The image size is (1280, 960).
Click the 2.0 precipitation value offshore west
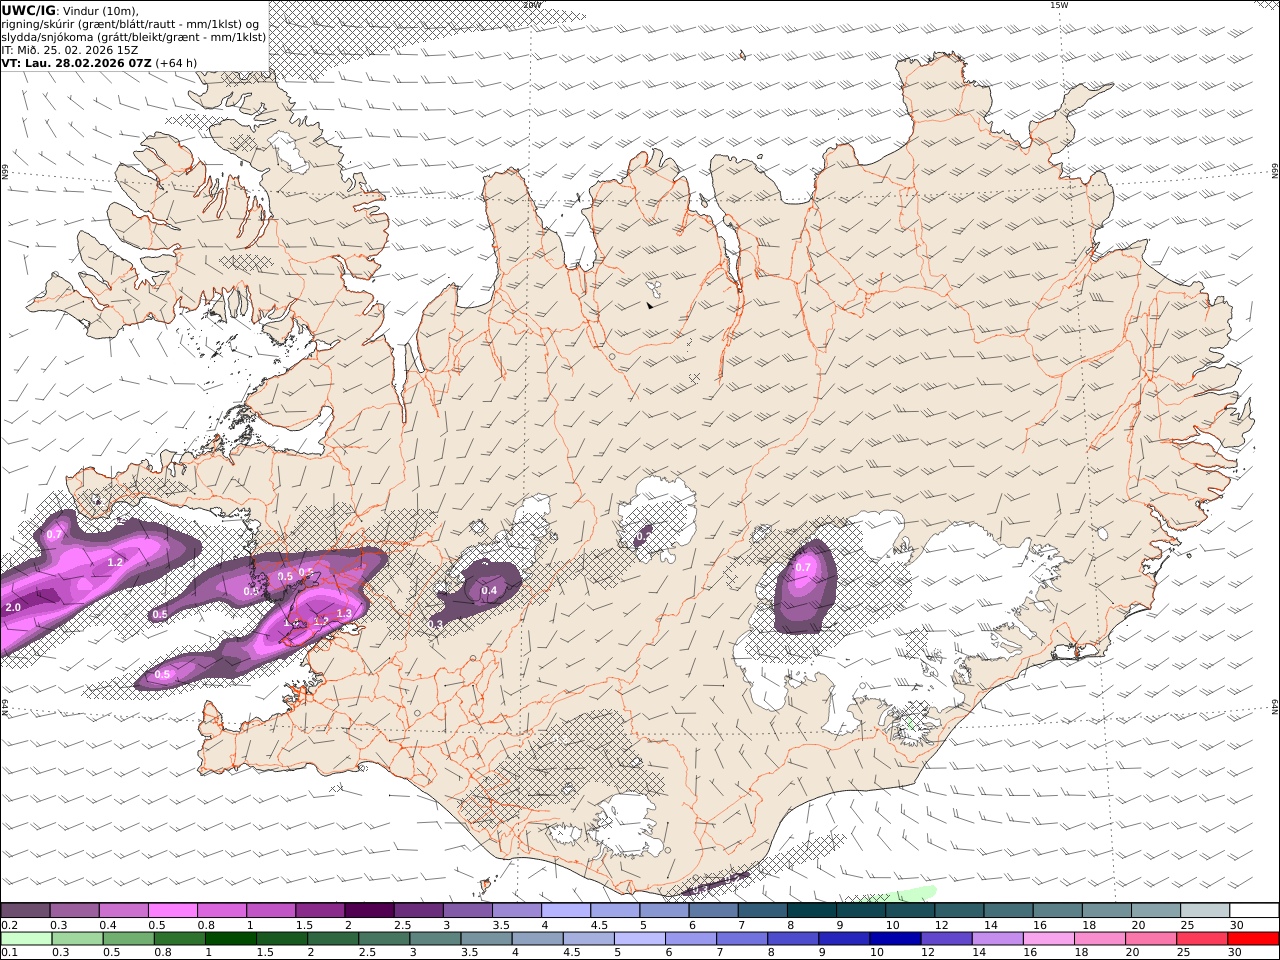(x=13, y=607)
